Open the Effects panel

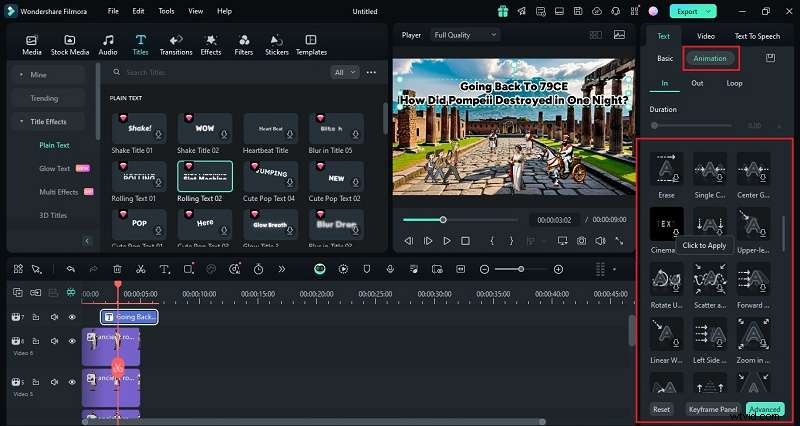coord(211,45)
